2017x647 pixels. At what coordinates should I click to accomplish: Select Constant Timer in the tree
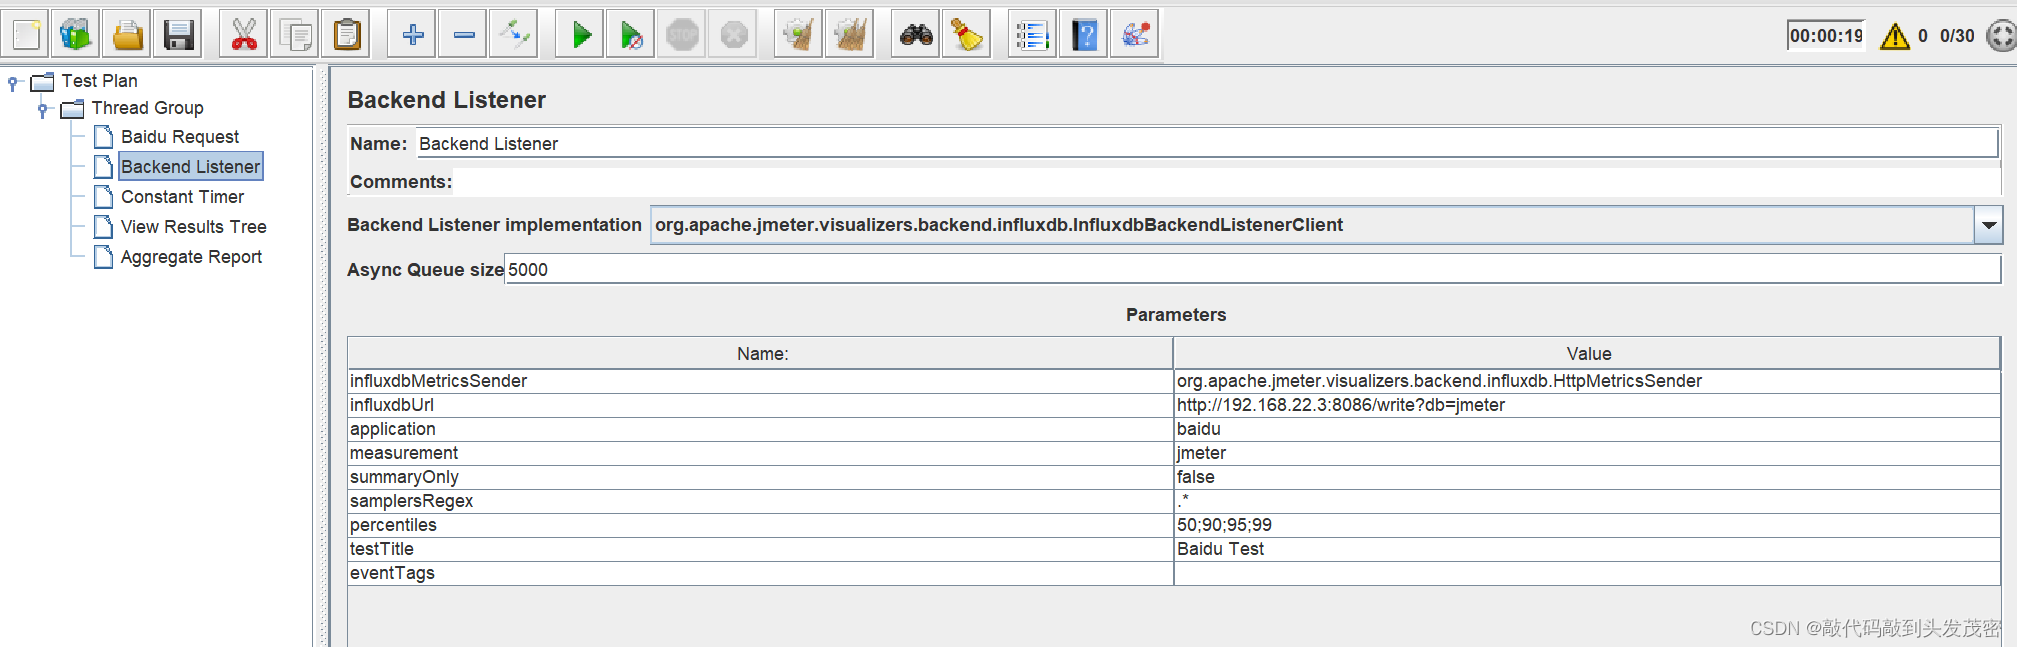point(182,197)
